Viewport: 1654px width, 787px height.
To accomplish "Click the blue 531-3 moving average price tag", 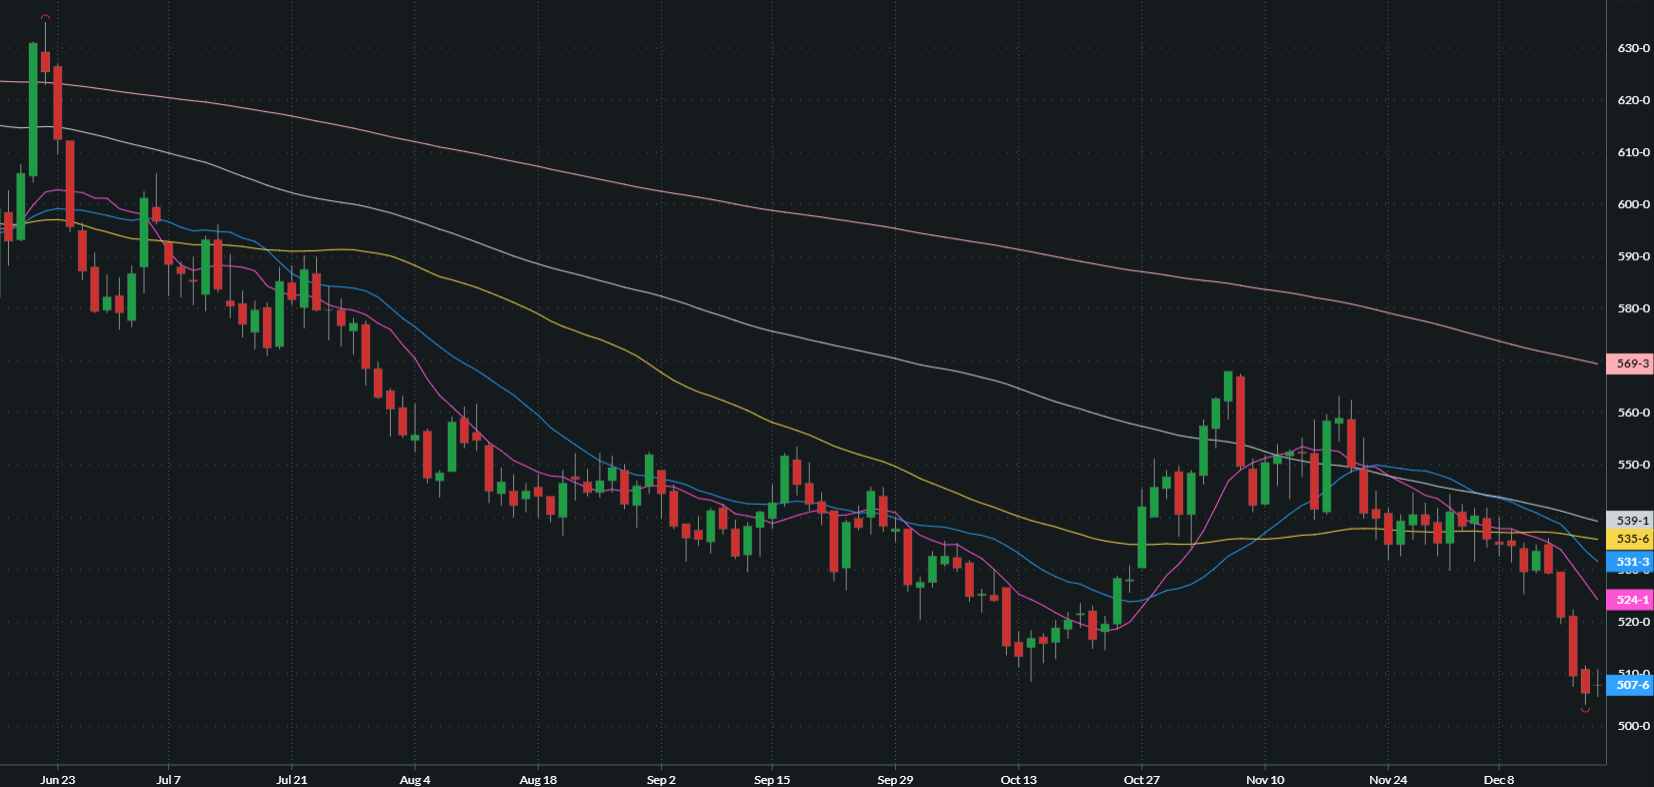I will (1629, 562).
